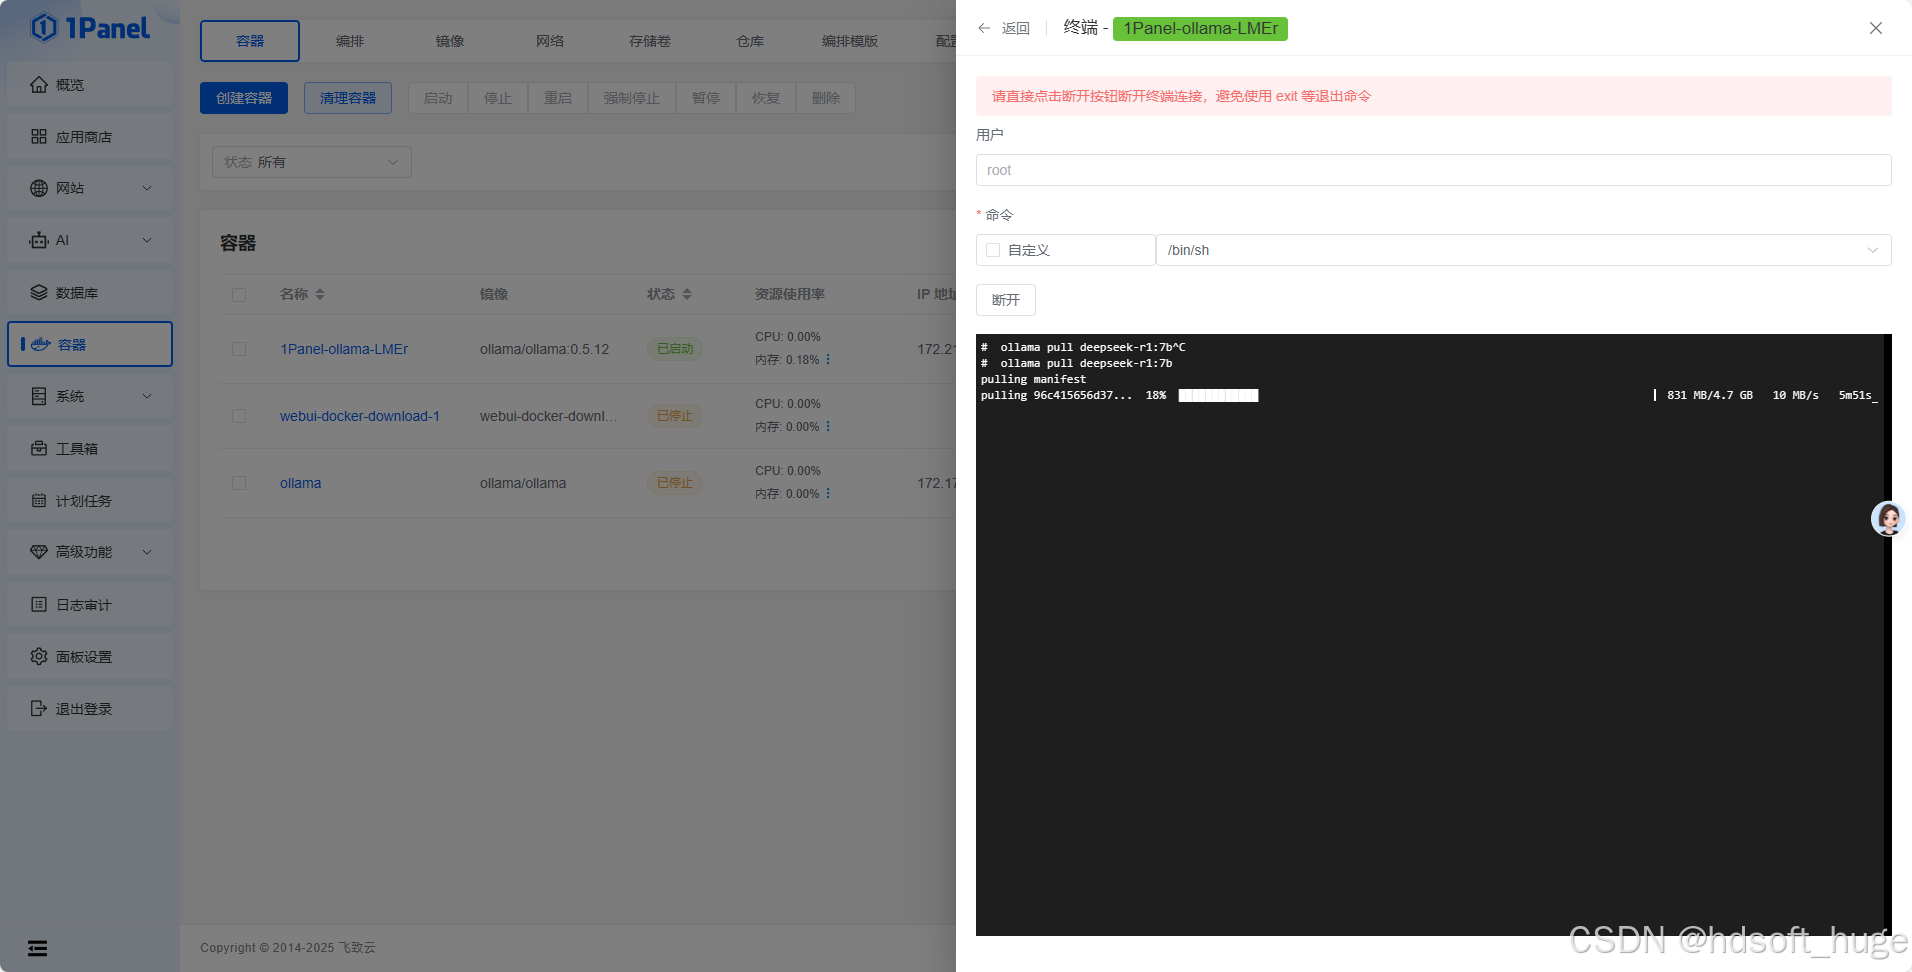Image resolution: width=1912 pixels, height=972 pixels.
Task: Open the 1Panel-ollama-LMEr container link
Action: pos(344,349)
